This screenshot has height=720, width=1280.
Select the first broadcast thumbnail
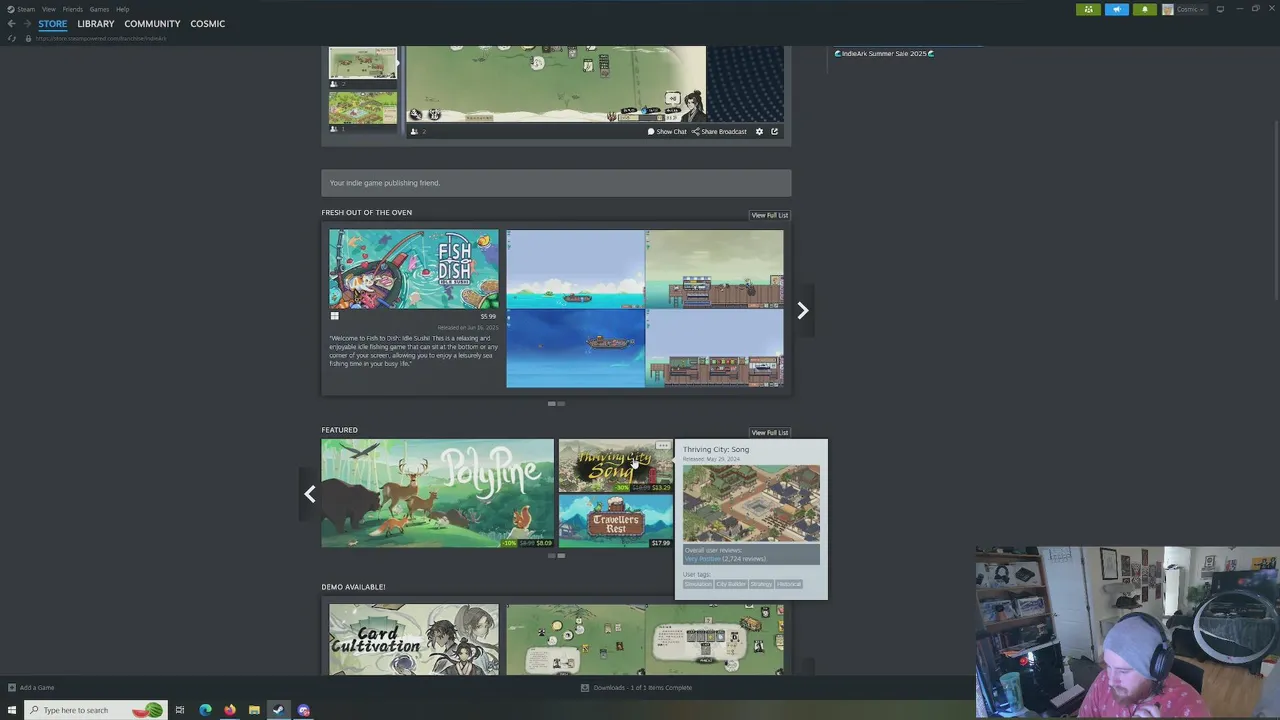363,63
